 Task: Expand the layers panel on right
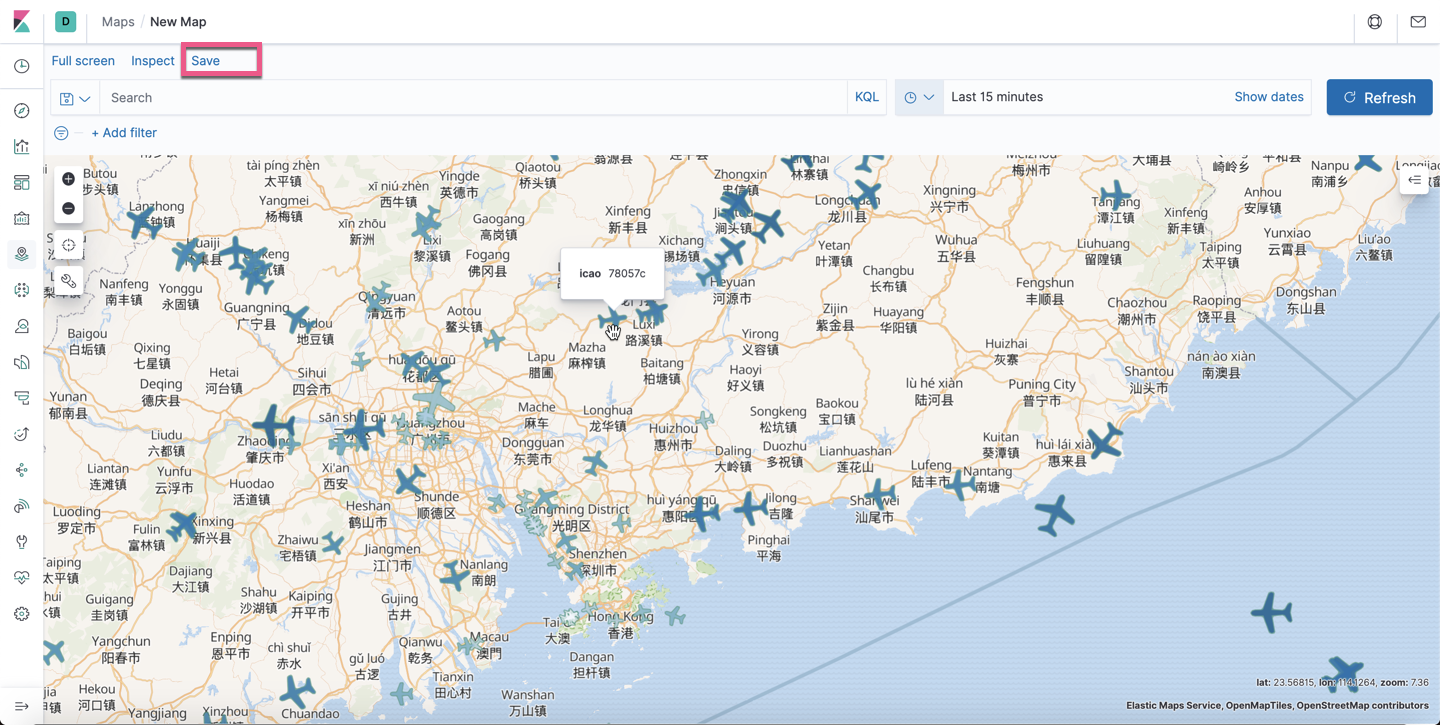1414,180
